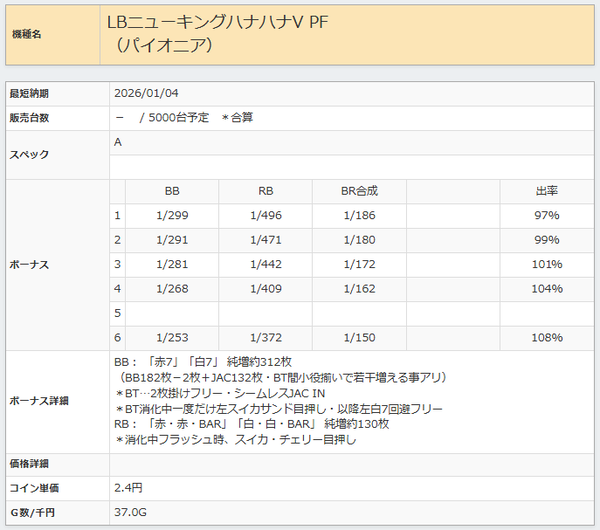Select setting 1 BB value 1/299
The image size is (600, 530).
[x=172, y=215]
